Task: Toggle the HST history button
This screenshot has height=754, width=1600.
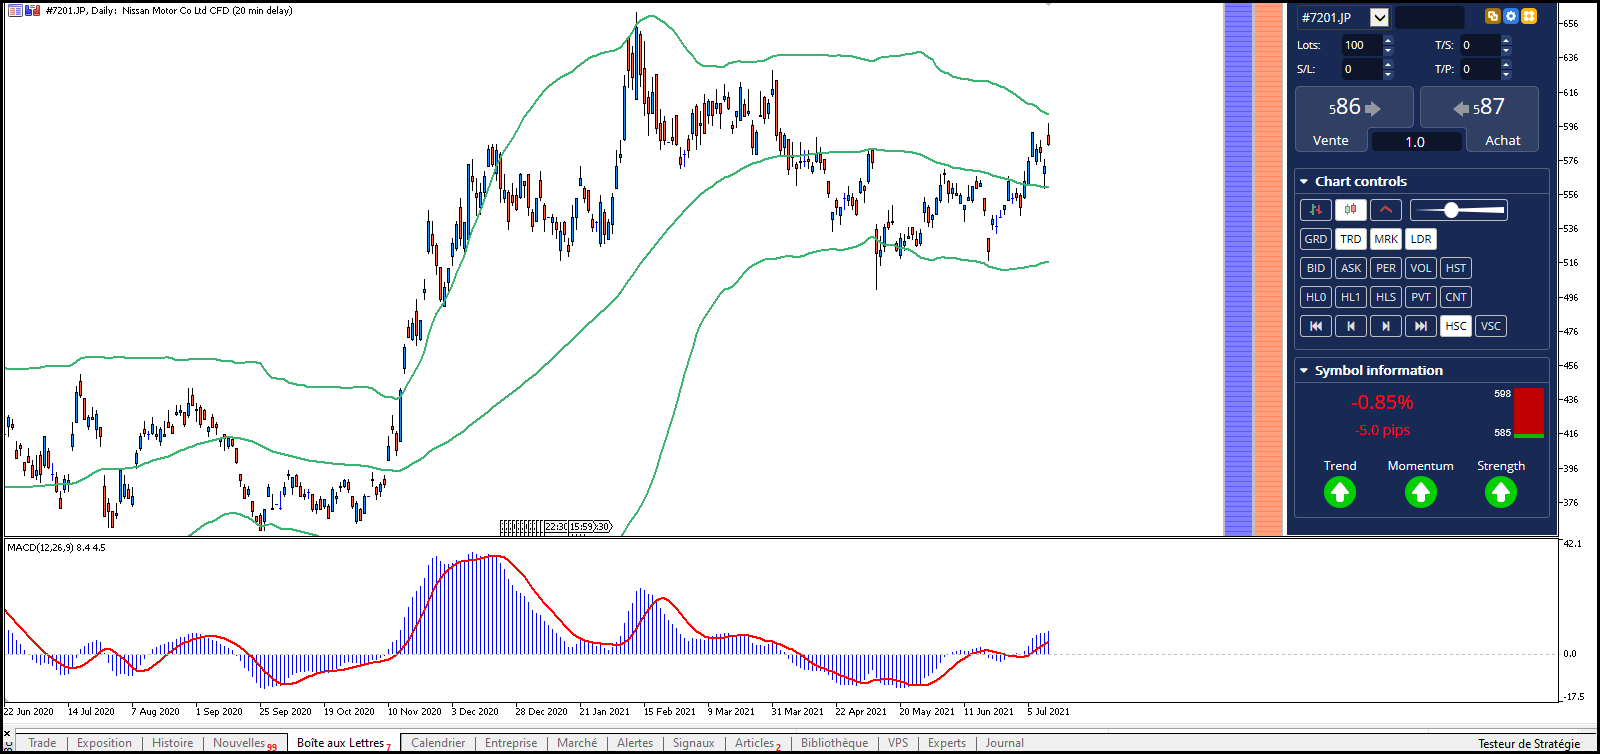Action: [1456, 268]
